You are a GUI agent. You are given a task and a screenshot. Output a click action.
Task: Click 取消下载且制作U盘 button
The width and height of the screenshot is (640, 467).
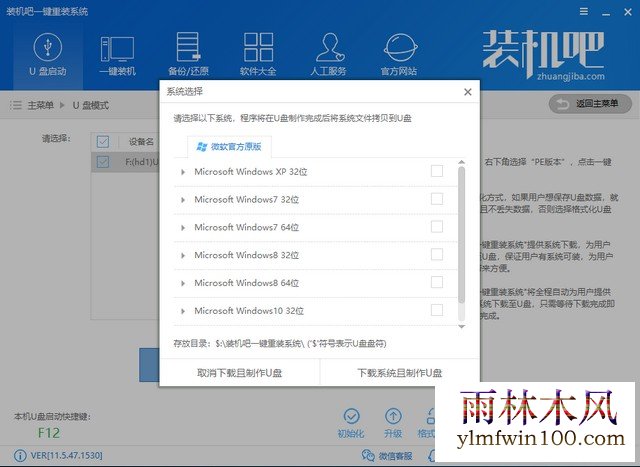pos(240,373)
